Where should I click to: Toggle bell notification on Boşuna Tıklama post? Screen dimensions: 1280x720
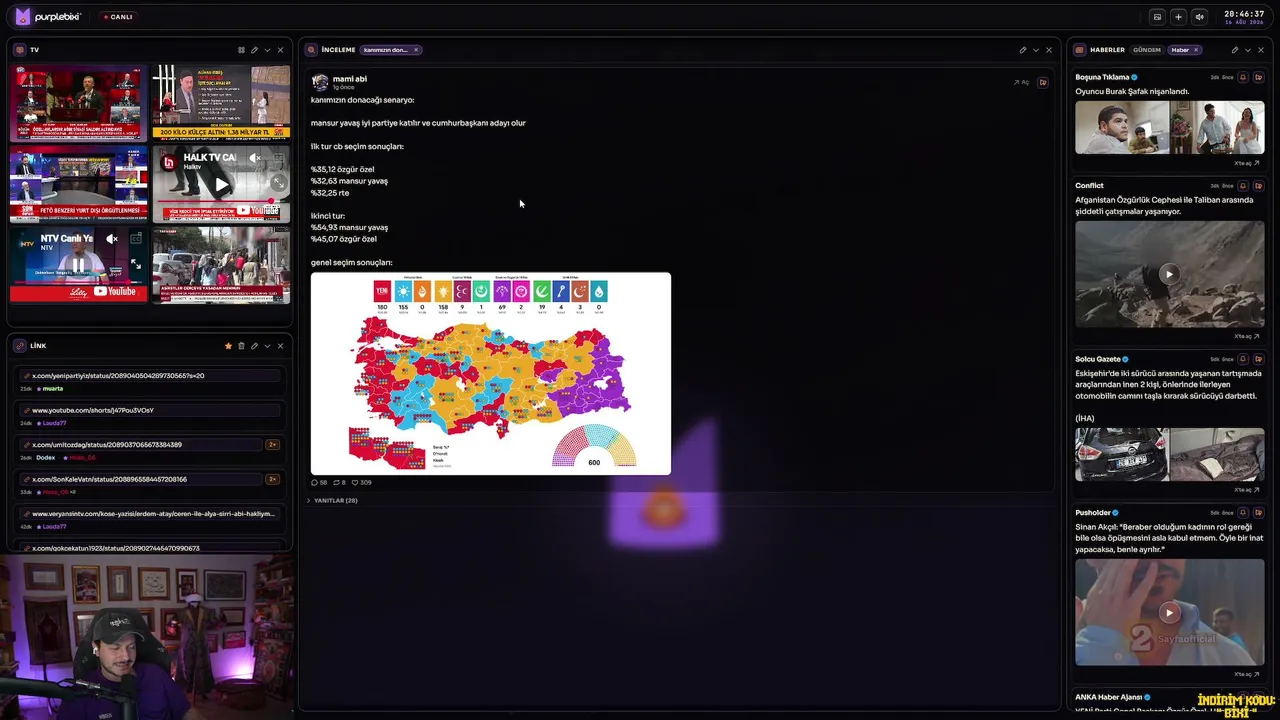point(1243,77)
